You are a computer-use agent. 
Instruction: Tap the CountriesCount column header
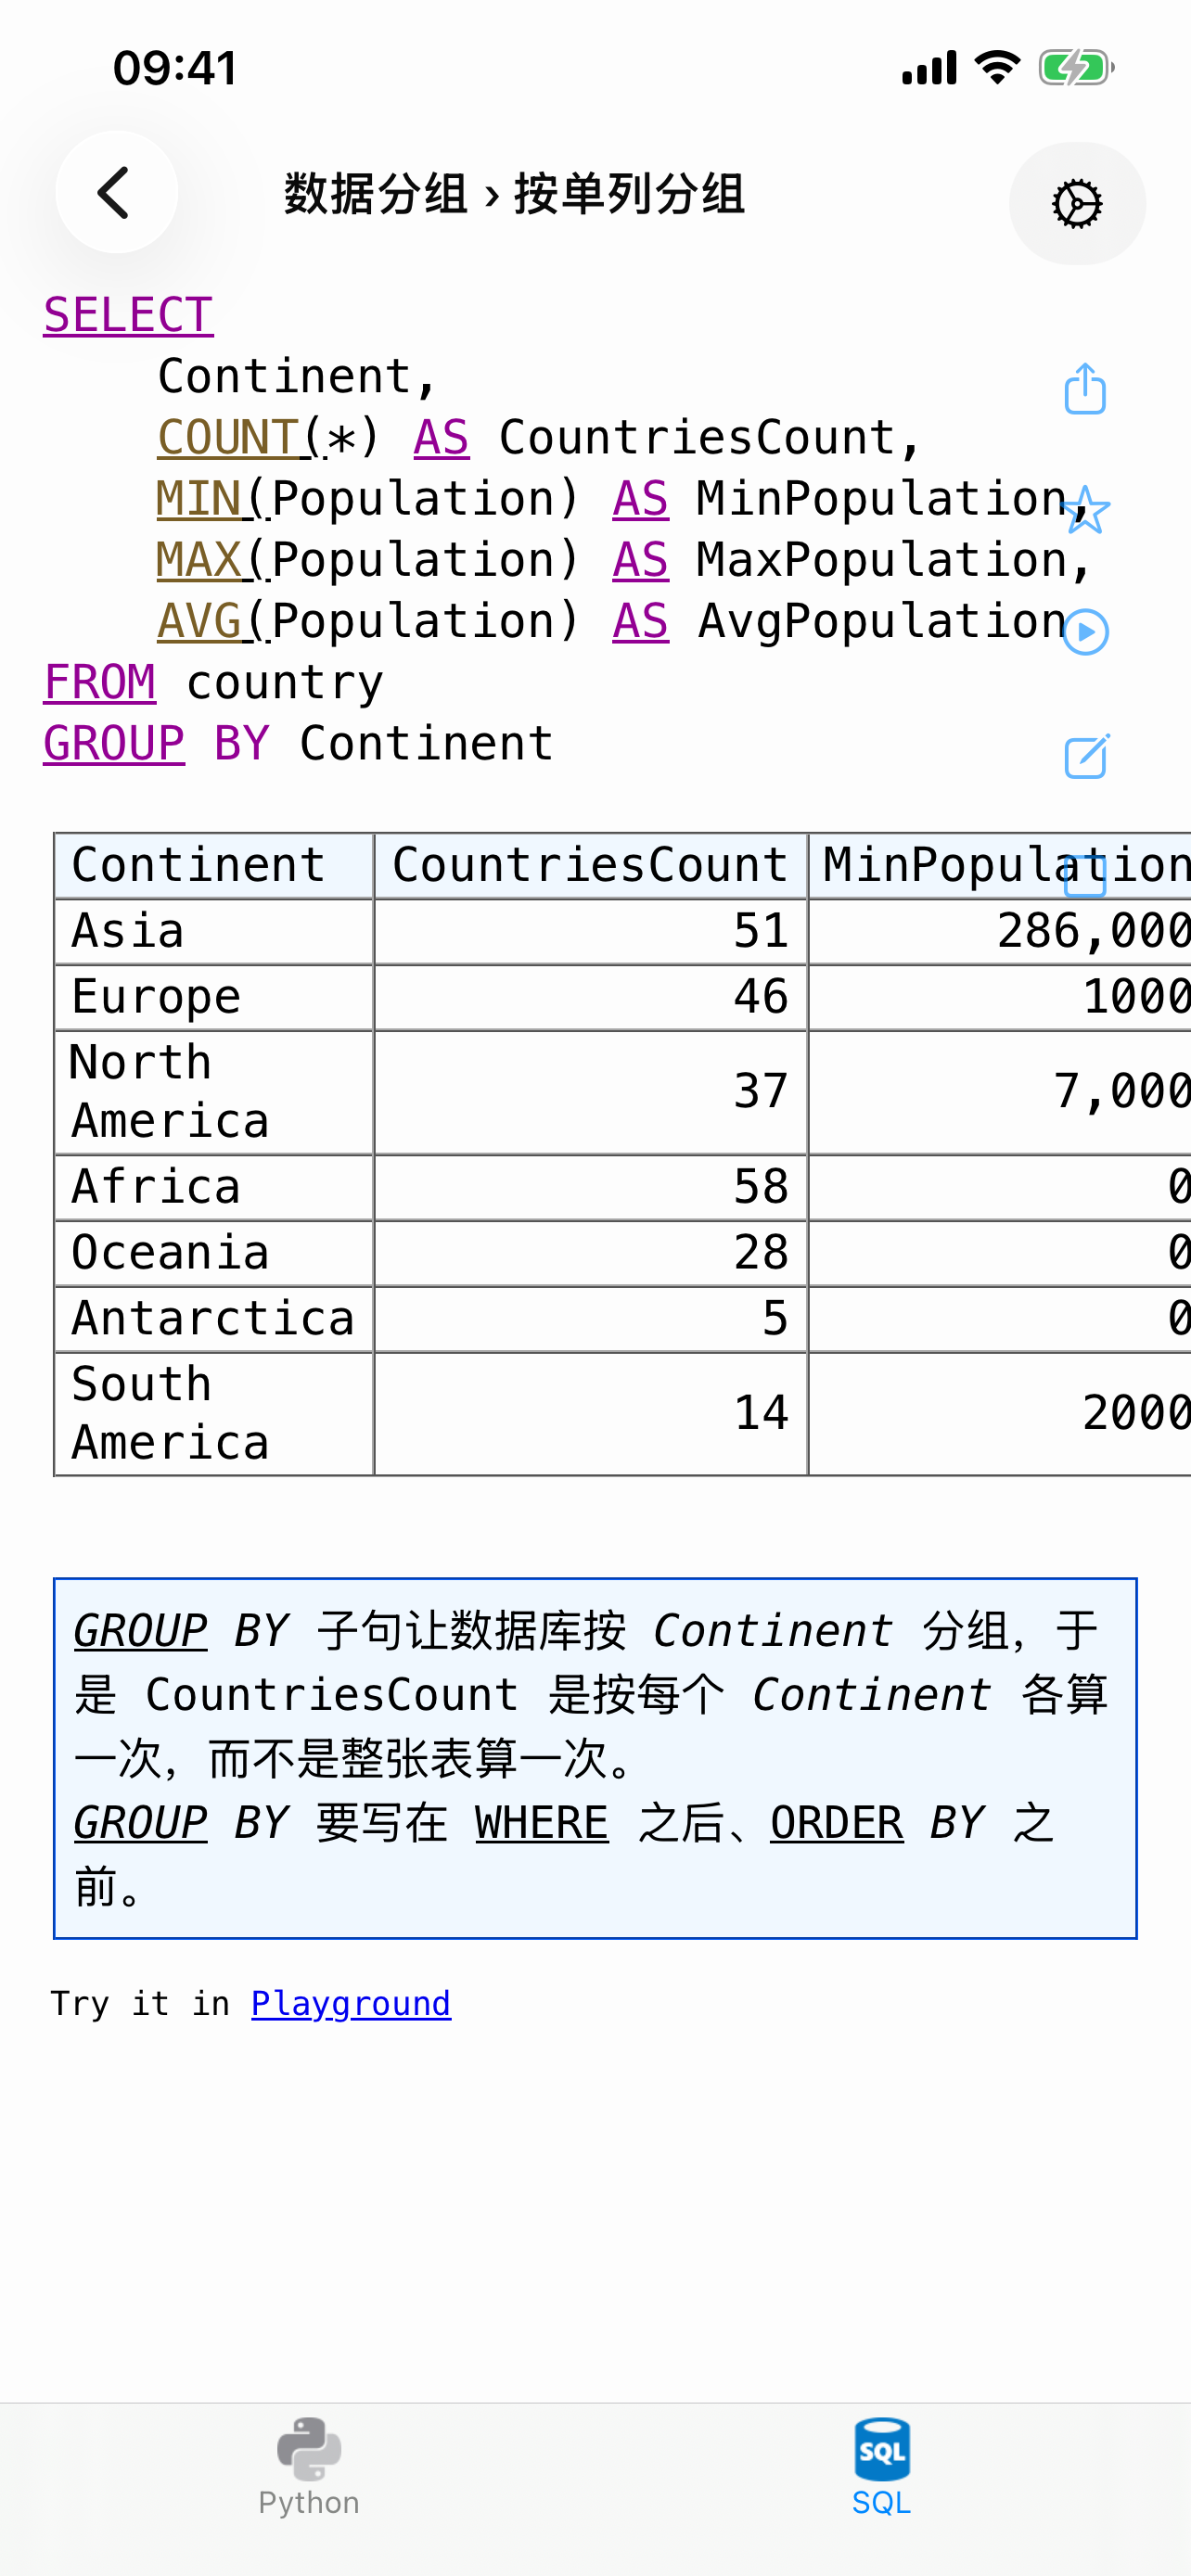[591, 865]
